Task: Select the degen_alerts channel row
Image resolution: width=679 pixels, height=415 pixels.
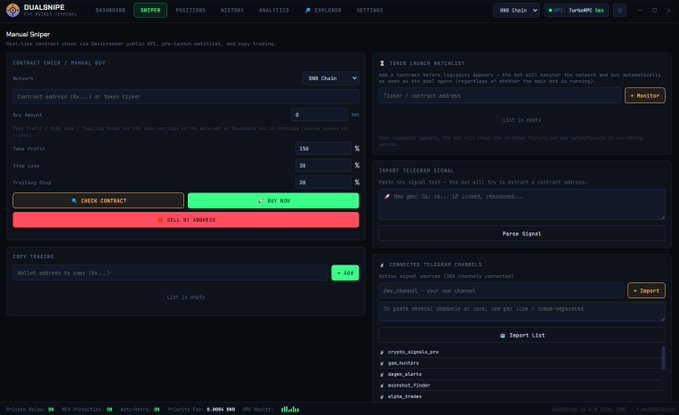Action: 520,374
